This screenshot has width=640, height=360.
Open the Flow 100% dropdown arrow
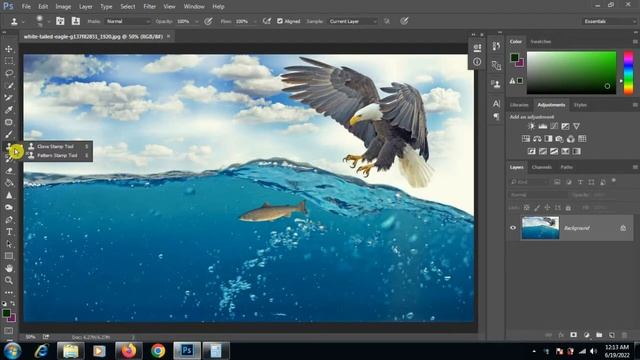pyautogui.click(x=255, y=21)
